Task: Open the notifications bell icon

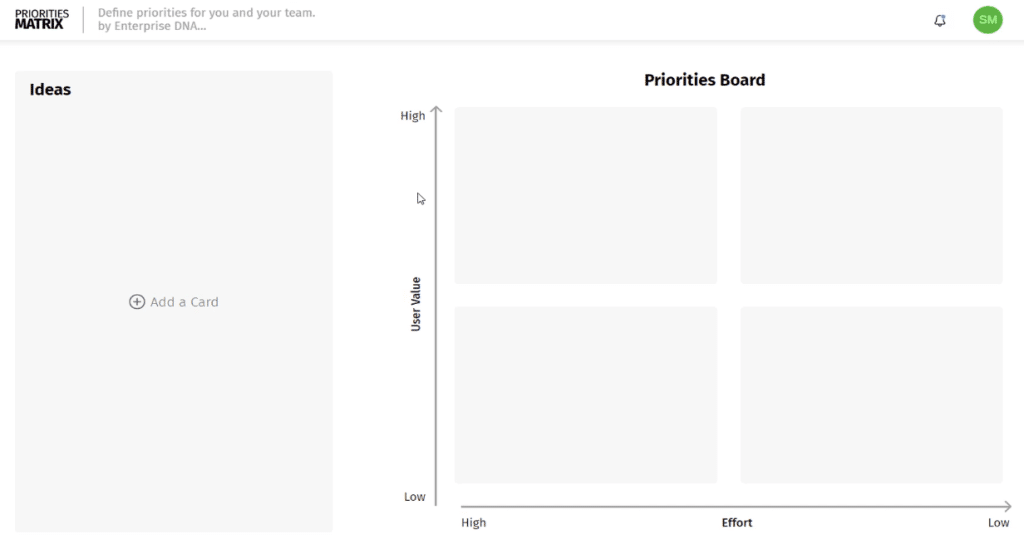Action: click(940, 20)
